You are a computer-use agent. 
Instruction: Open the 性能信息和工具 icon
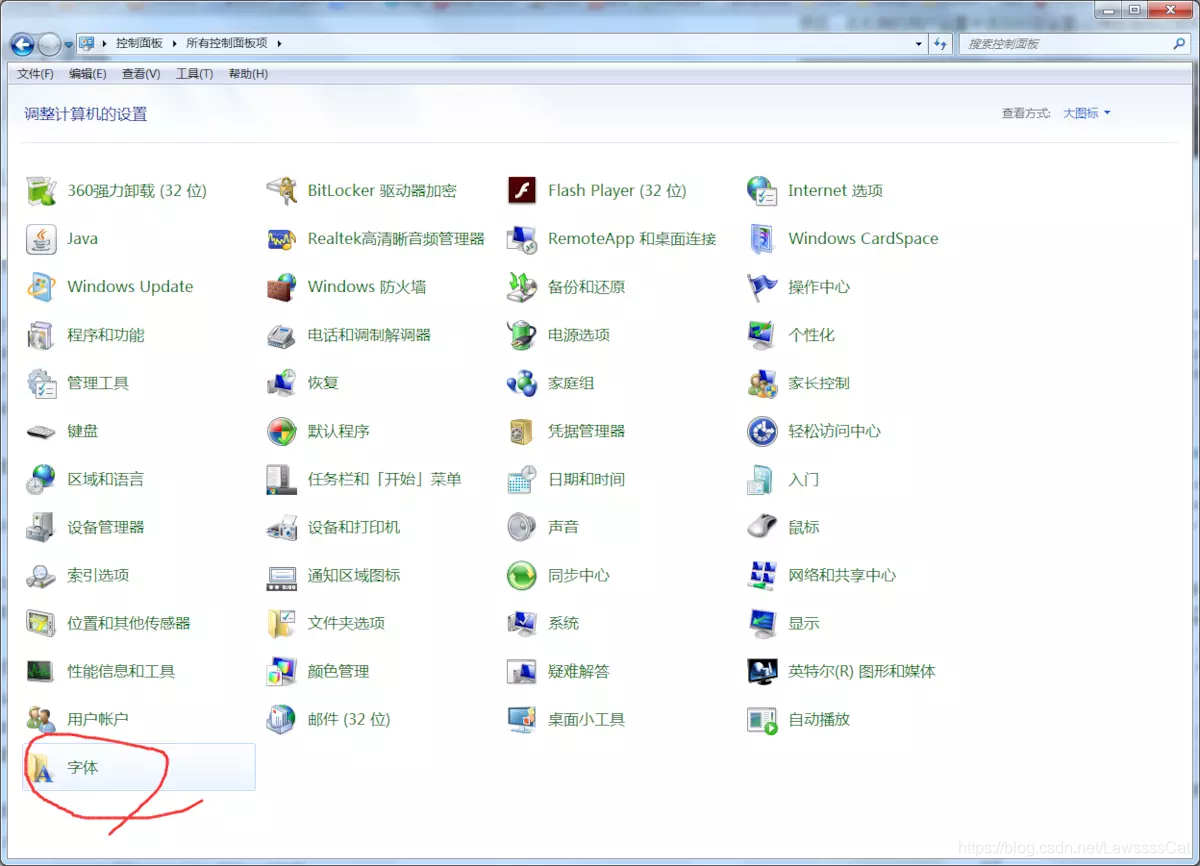[x=41, y=670]
